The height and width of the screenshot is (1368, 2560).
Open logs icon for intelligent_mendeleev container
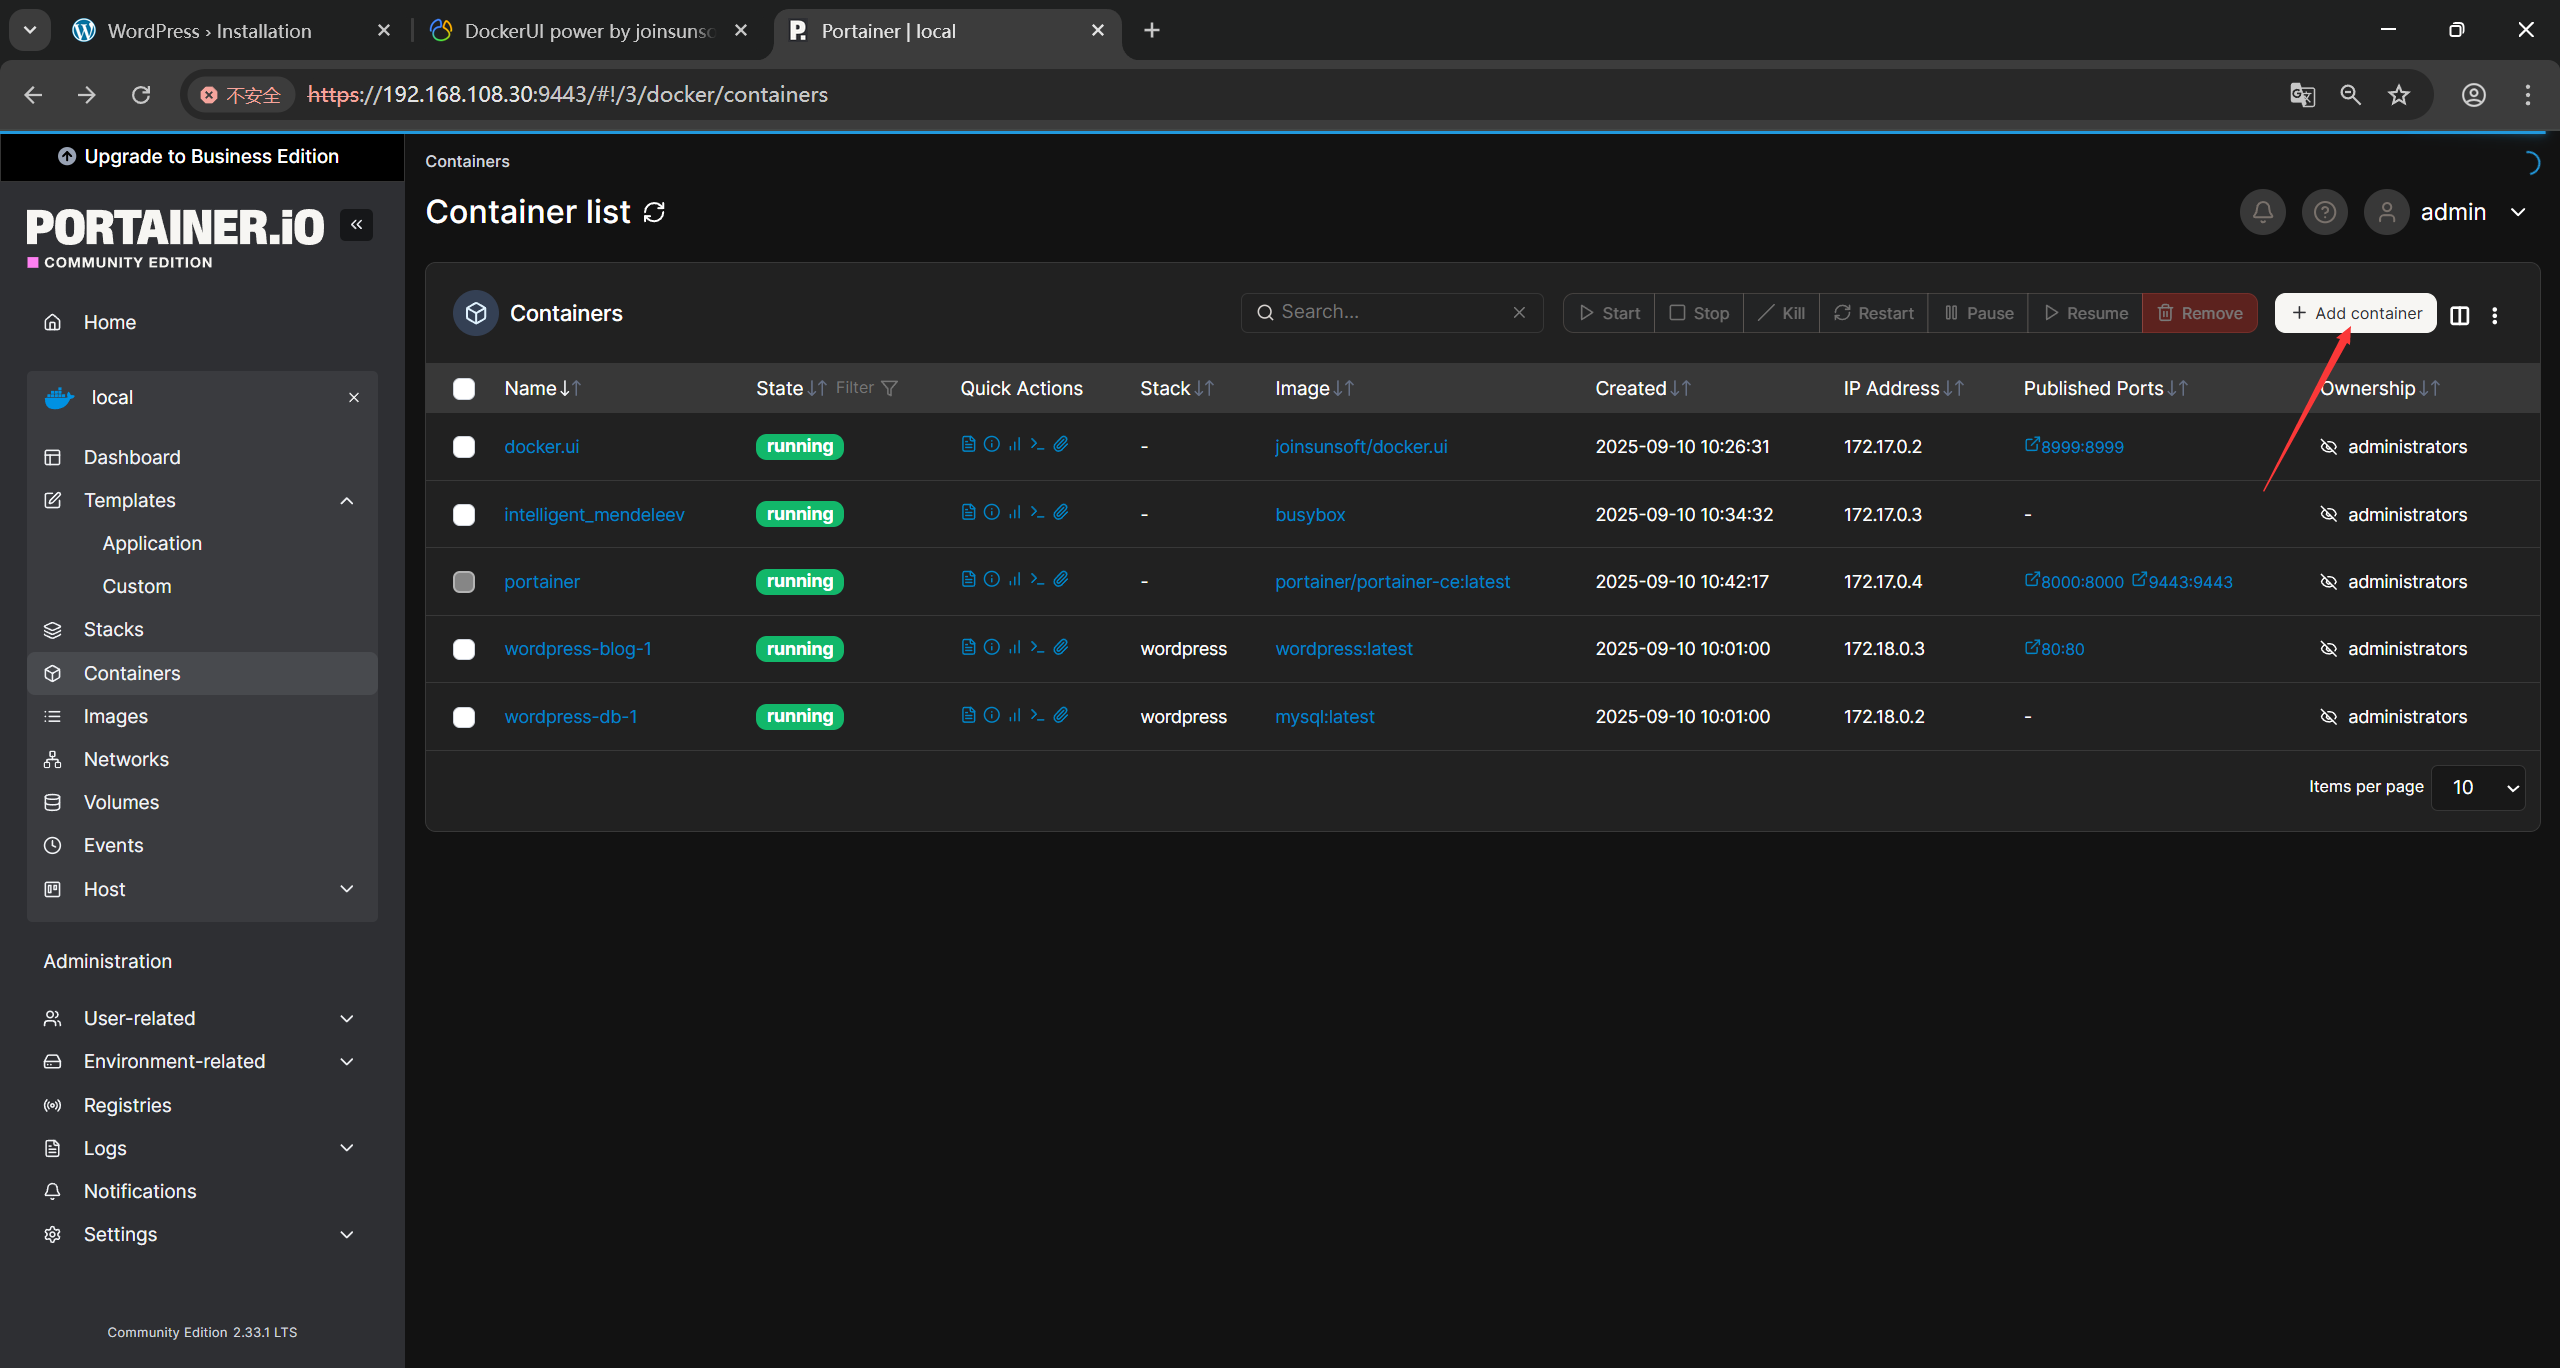click(968, 512)
